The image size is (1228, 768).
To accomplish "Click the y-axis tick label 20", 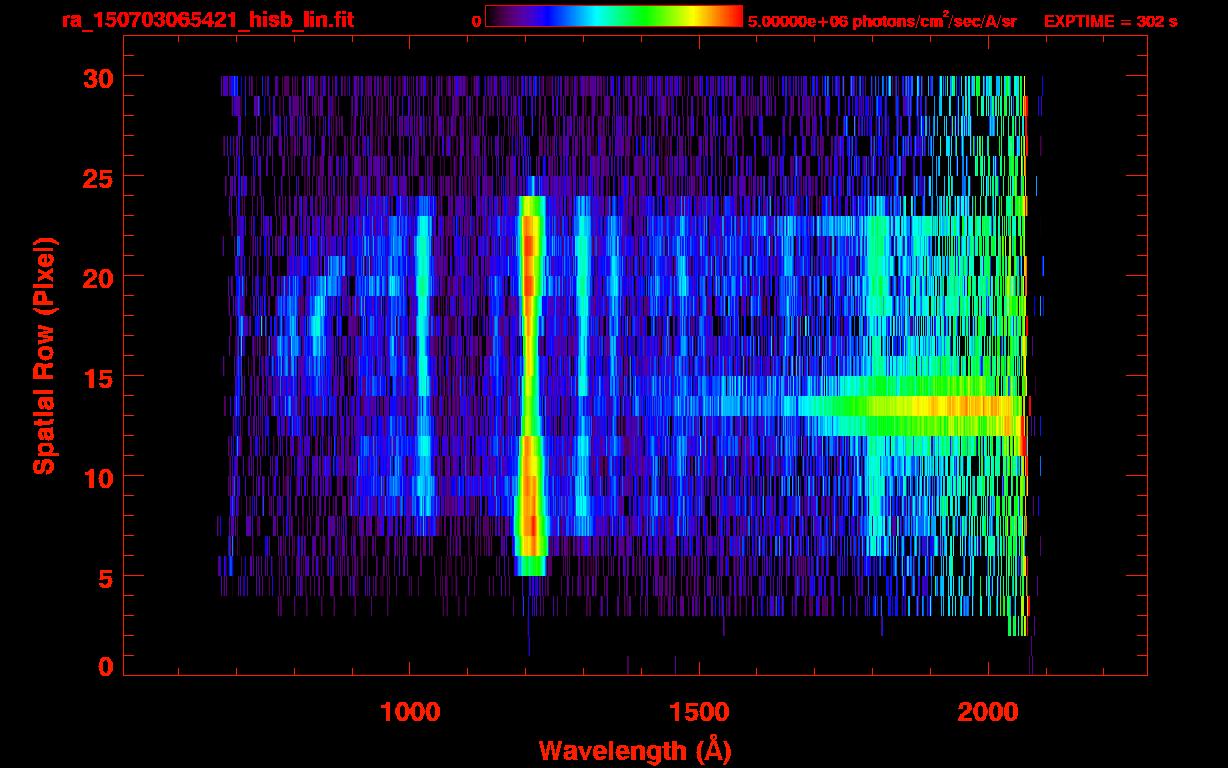I will click(98, 277).
